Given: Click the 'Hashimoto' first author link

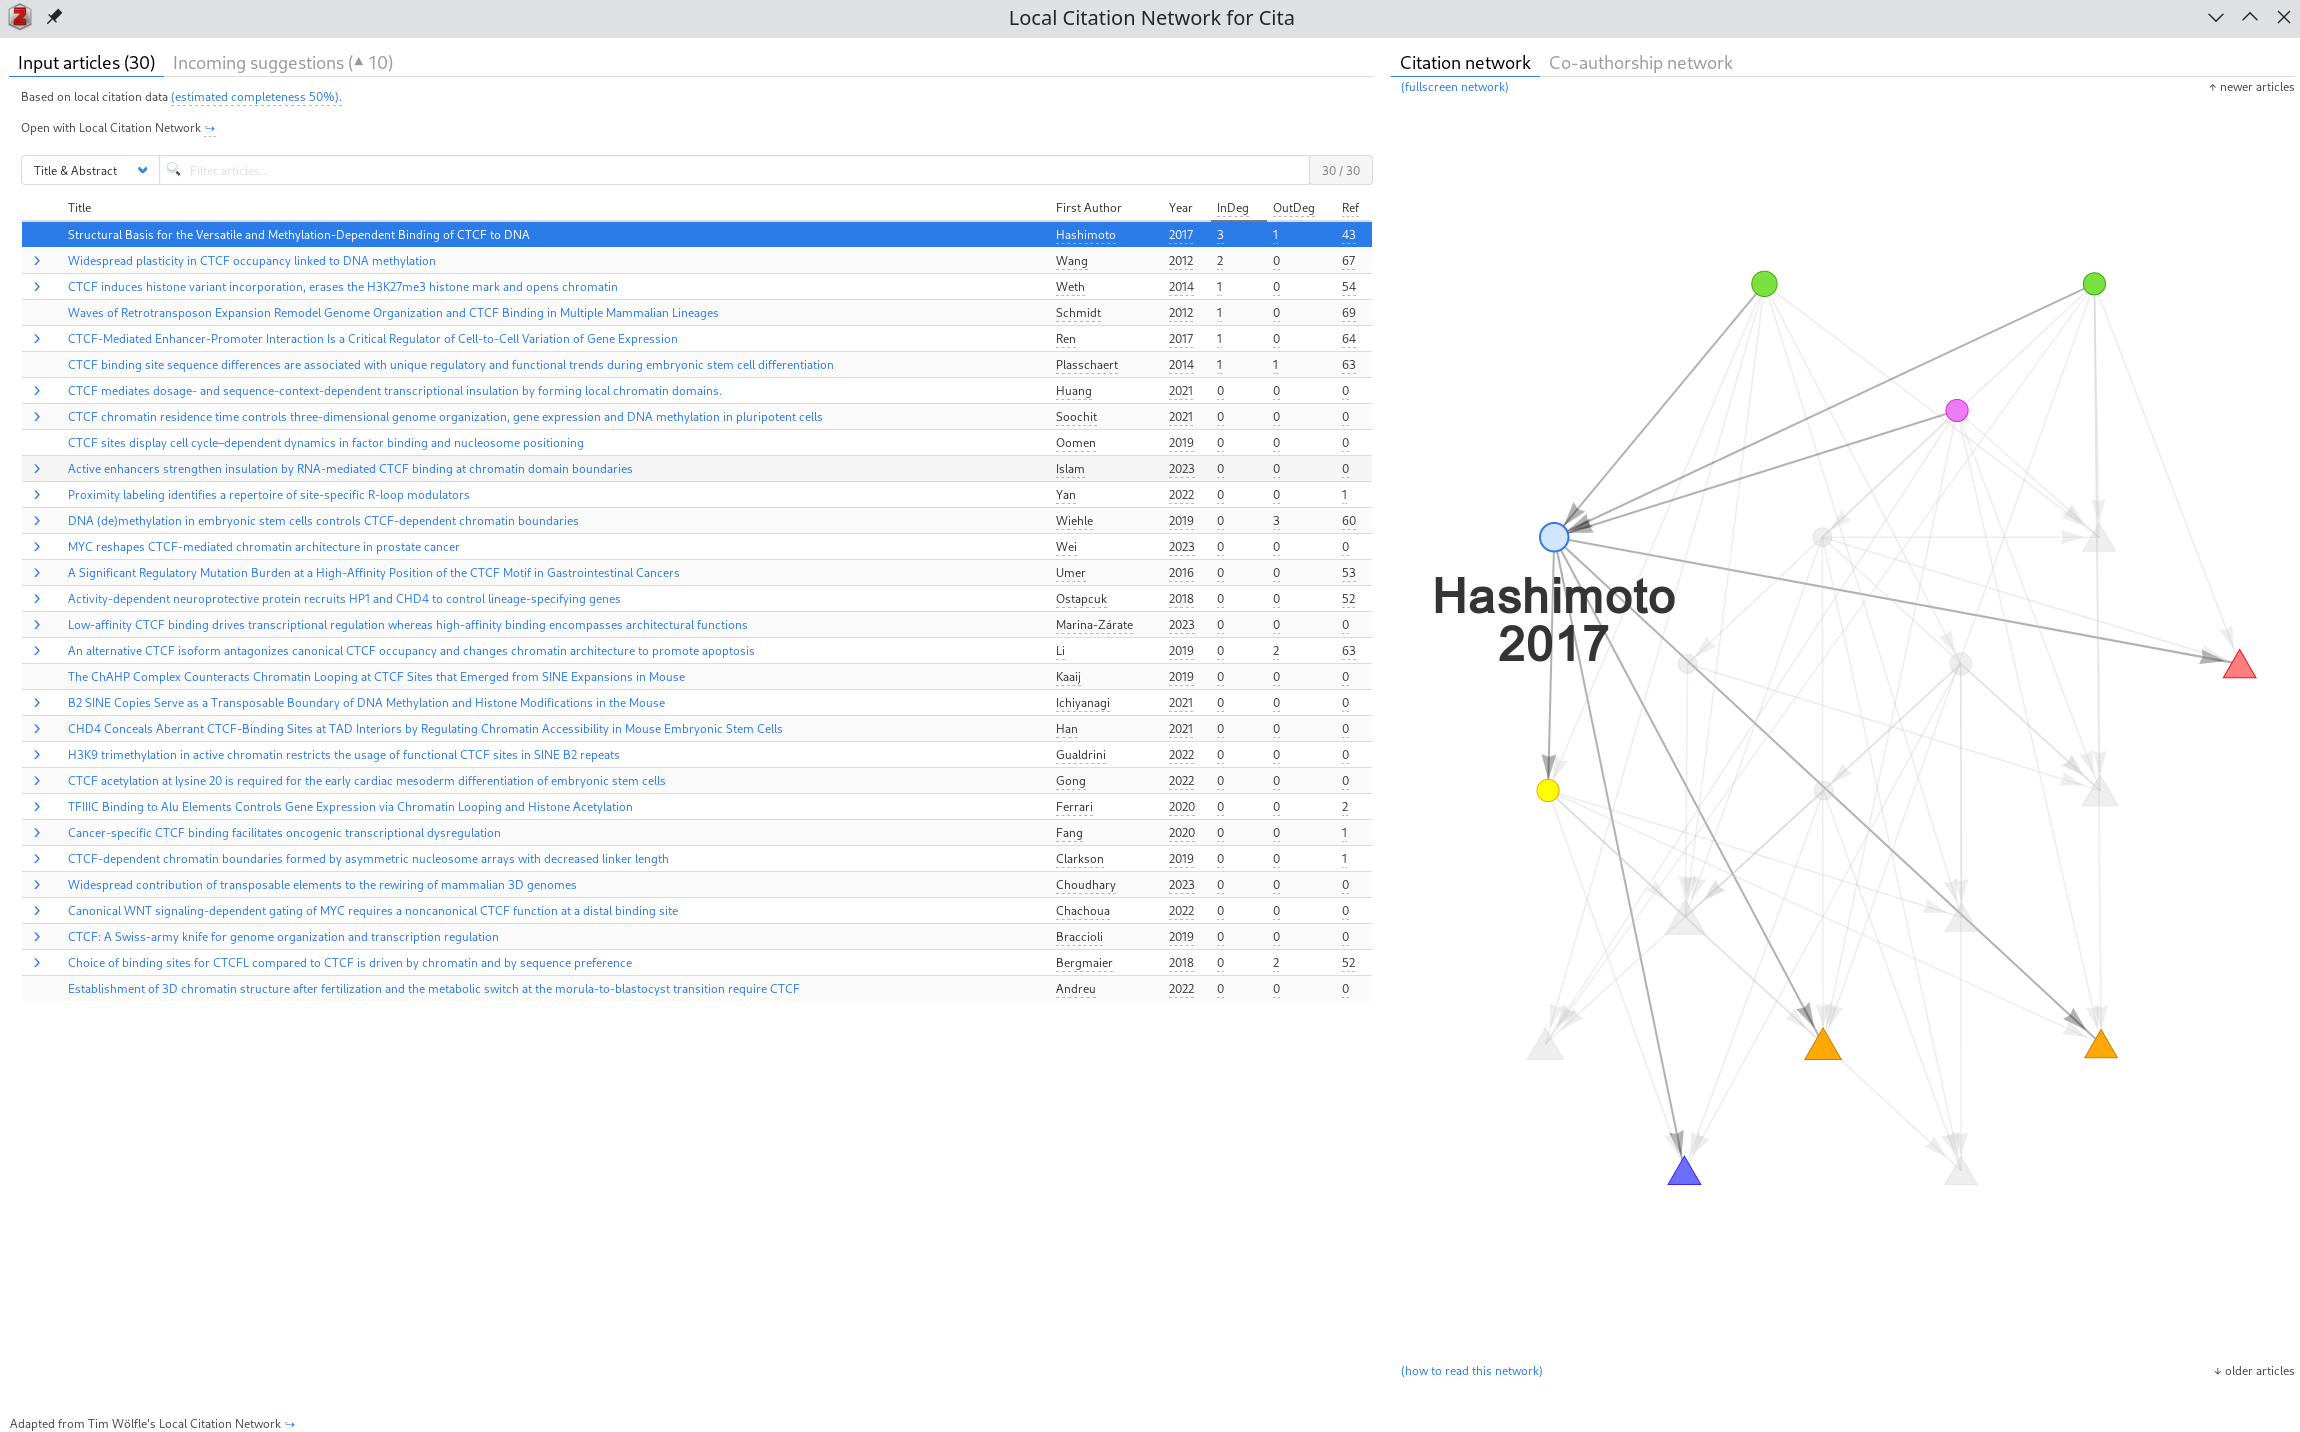Looking at the screenshot, I should [x=1086, y=234].
